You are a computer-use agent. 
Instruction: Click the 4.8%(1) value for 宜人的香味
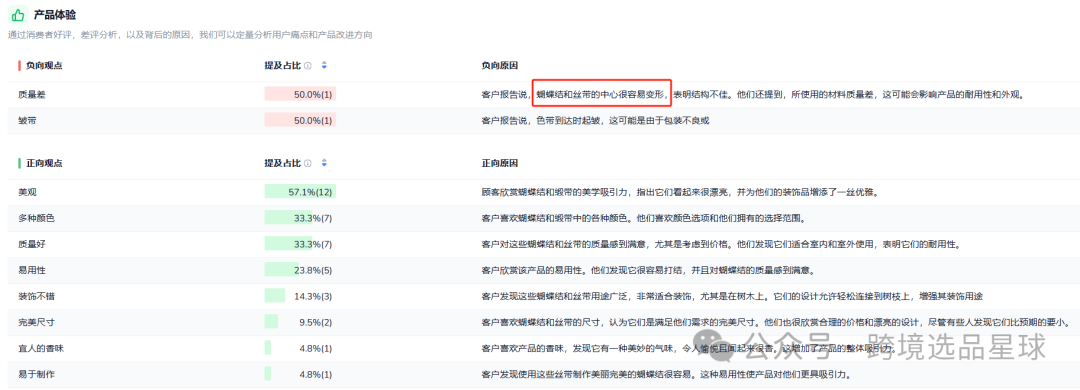point(315,349)
